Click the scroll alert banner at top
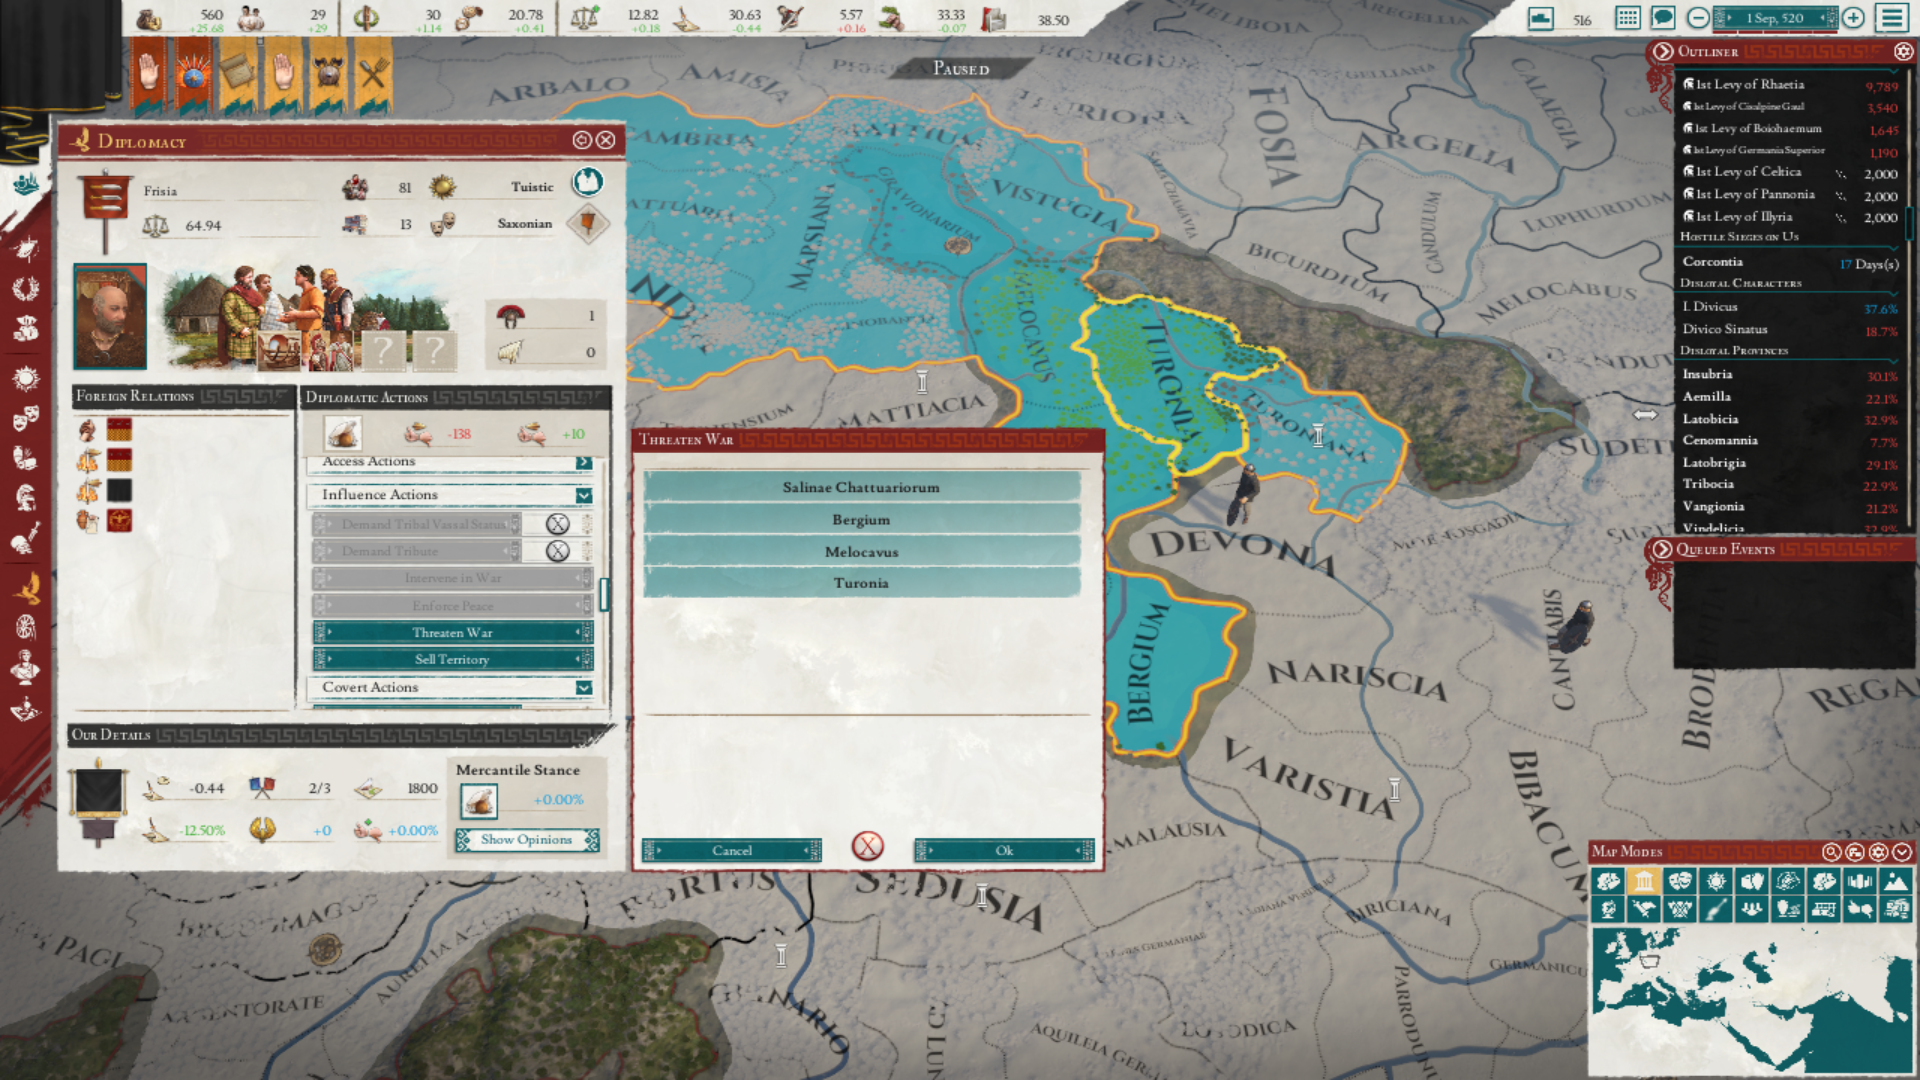The height and width of the screenshot is (1080, 1920). pos(238,75)
